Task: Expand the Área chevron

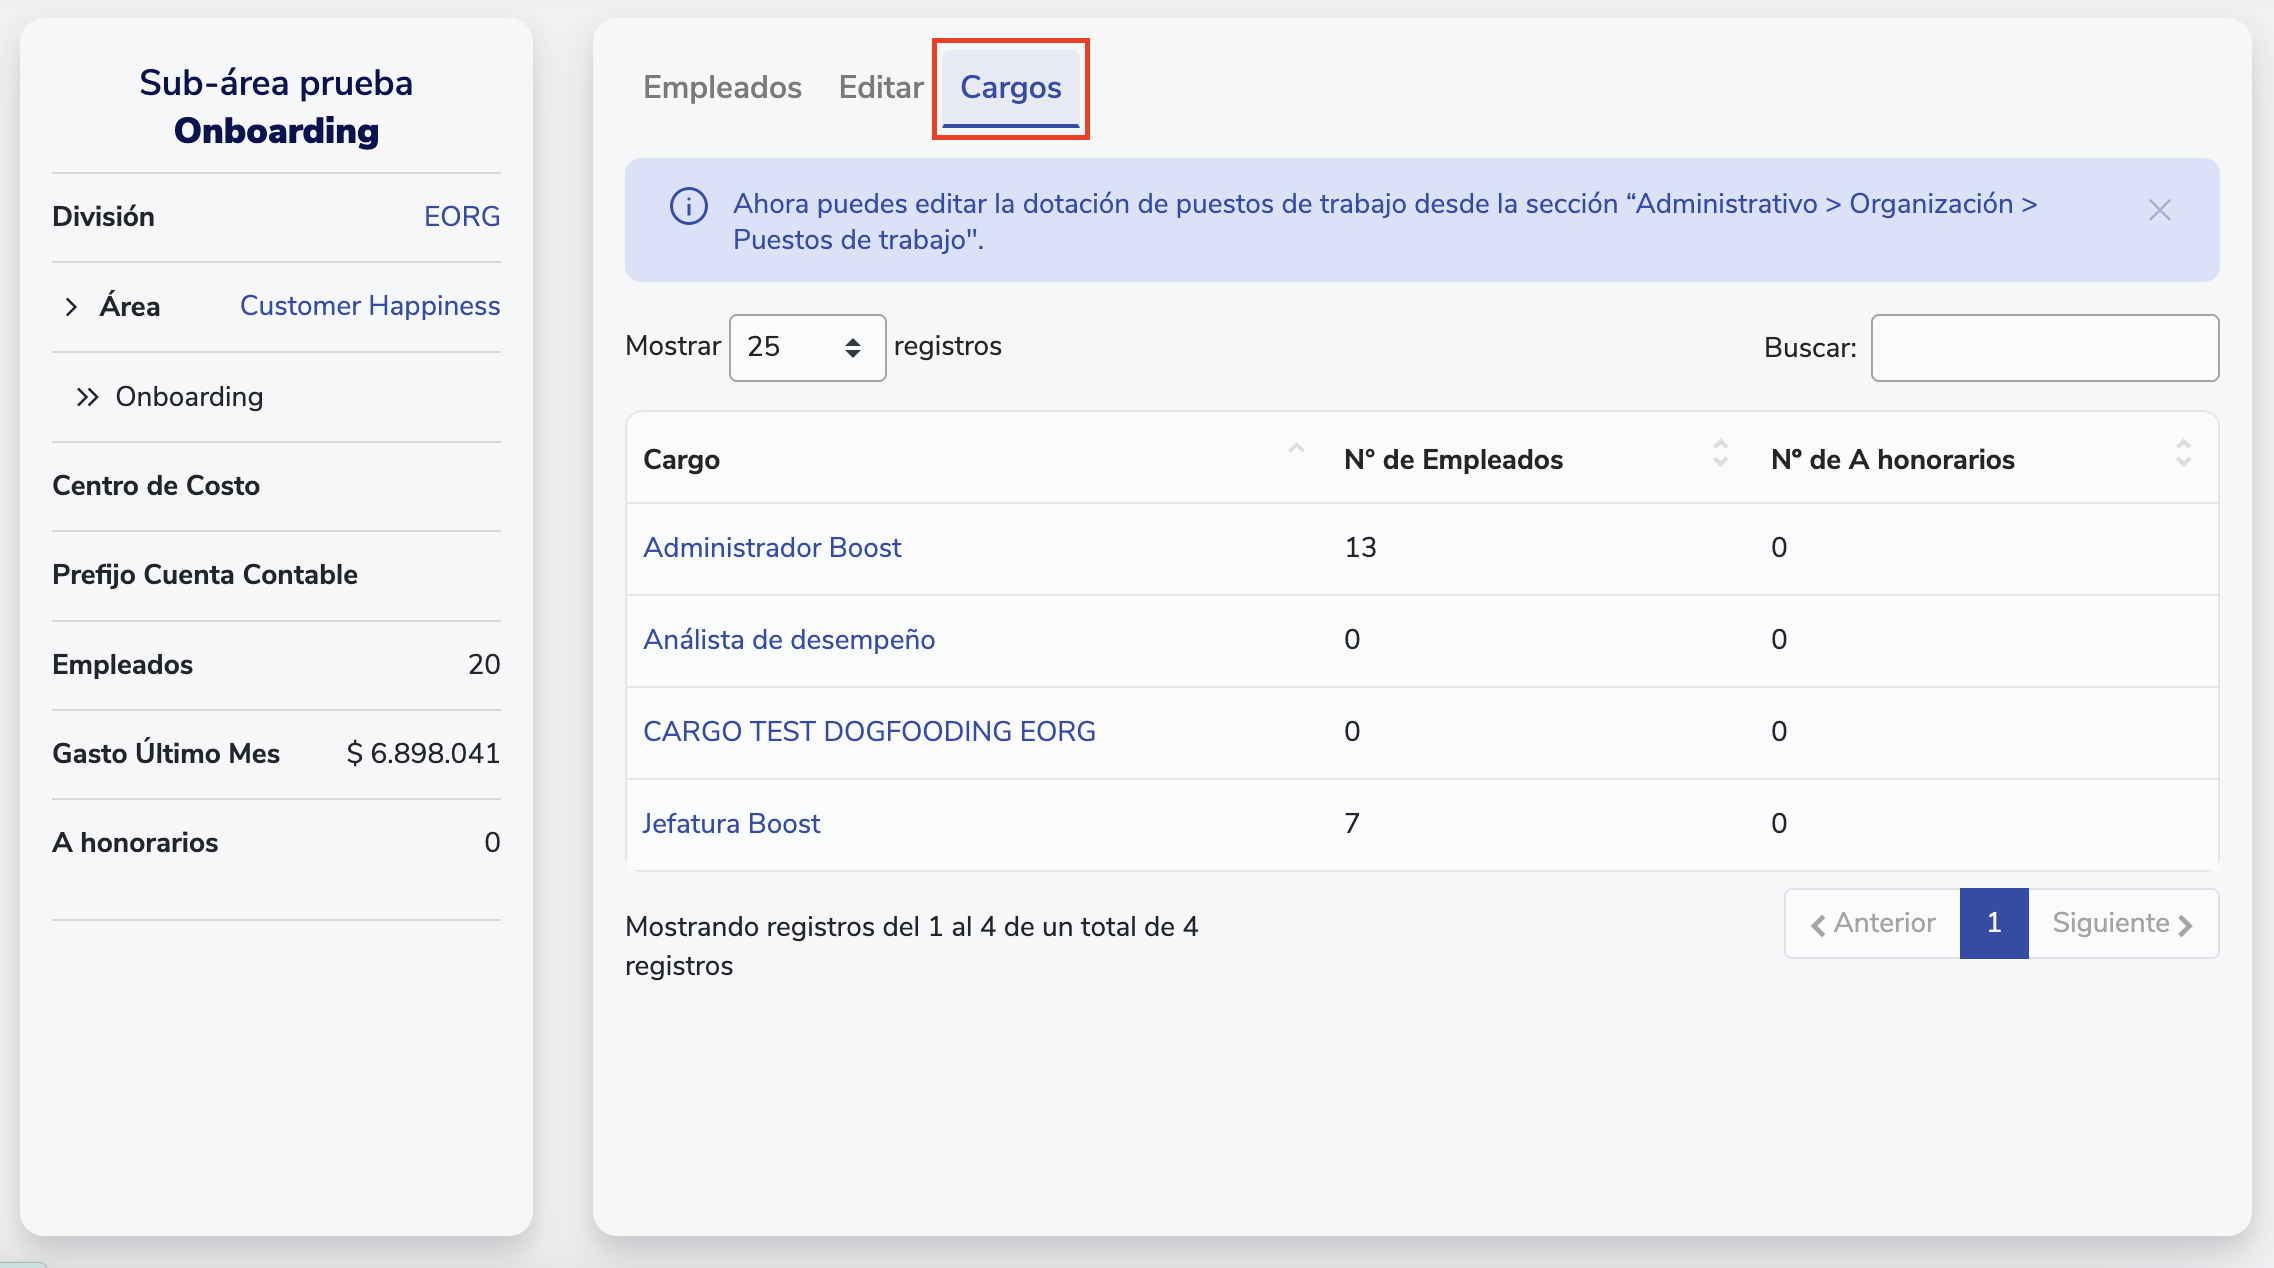Action: coord(71,307)
